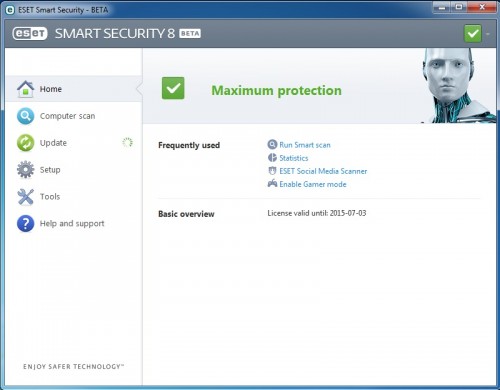Click the green protection status checkmark in header

(473, 33)
